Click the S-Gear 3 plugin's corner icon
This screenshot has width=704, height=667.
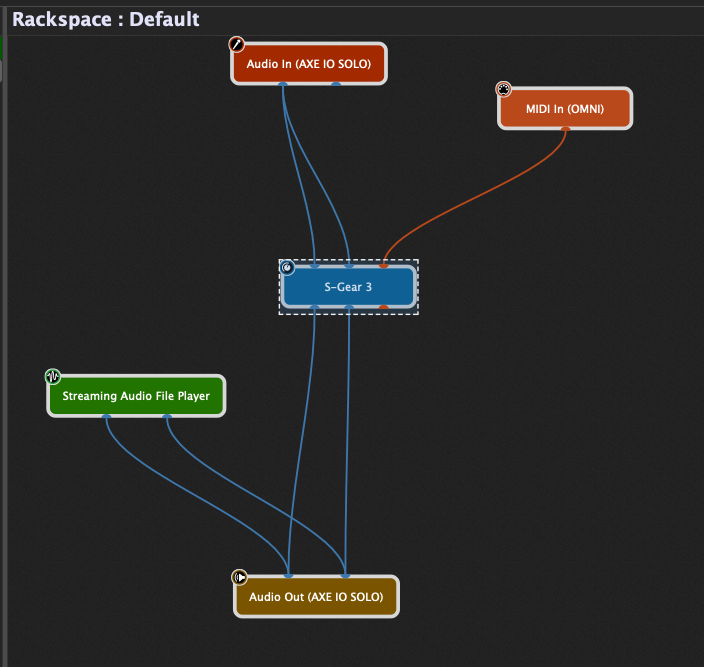click(x=288, y=268)
